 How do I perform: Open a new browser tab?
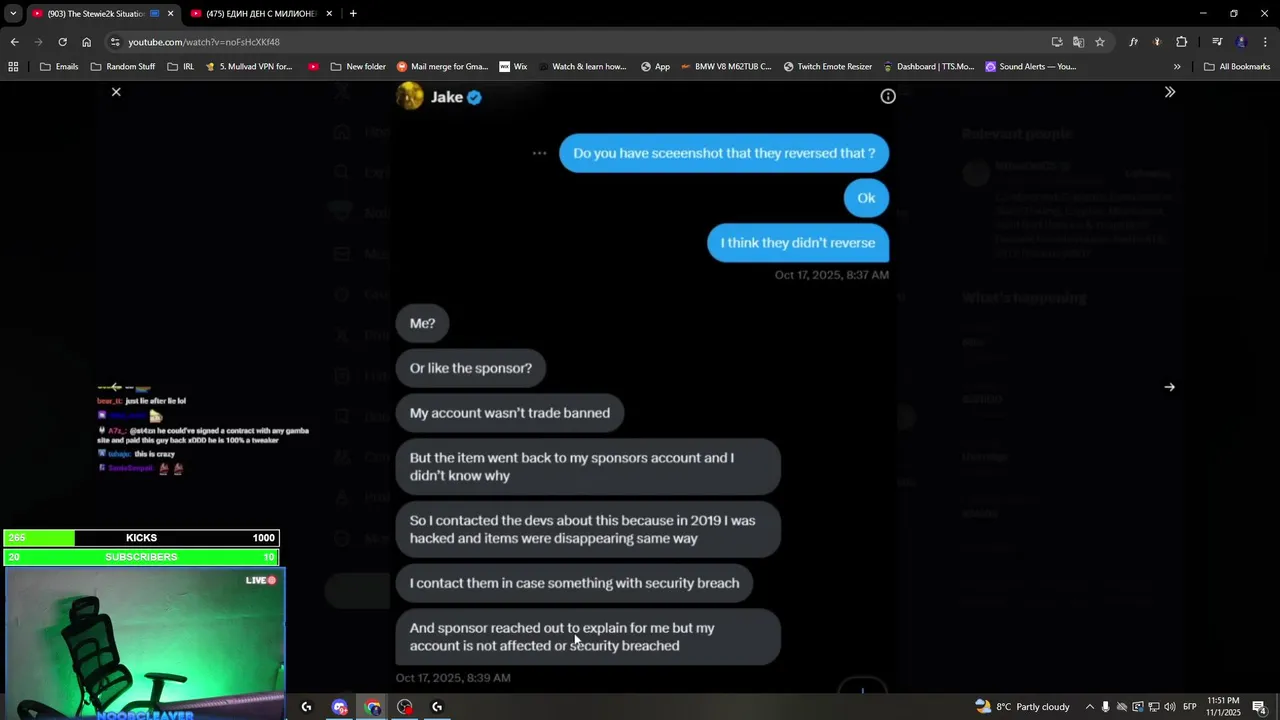[x=353, y=14]
